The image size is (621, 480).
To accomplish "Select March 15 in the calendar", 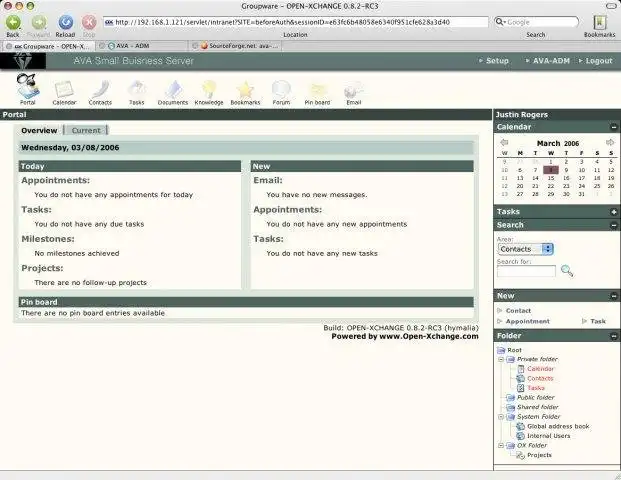I will click(551, 178).
